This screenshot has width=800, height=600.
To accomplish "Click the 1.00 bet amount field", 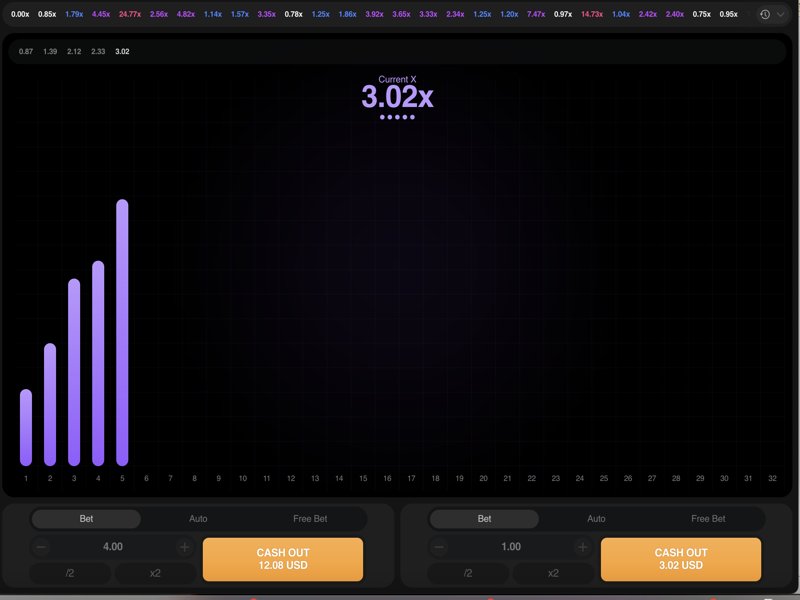I will coord(511,547).
